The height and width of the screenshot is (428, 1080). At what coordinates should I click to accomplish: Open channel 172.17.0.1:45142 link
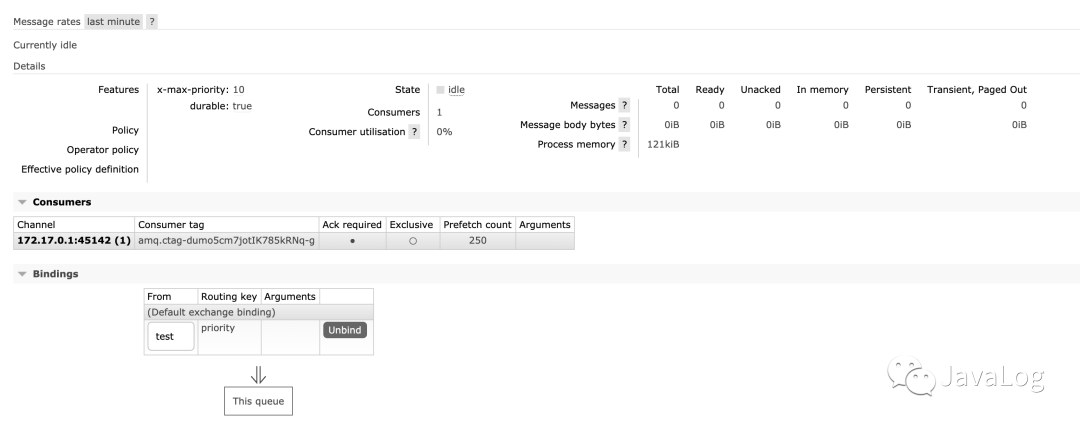pyautogui.click(x=74, y=241)
